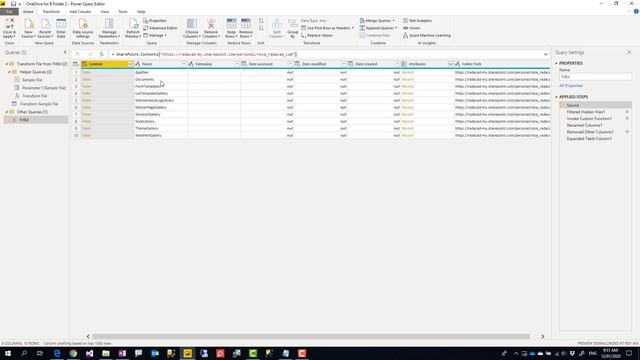Open Recent Sources in the ribbon

[x=45, y=28]
